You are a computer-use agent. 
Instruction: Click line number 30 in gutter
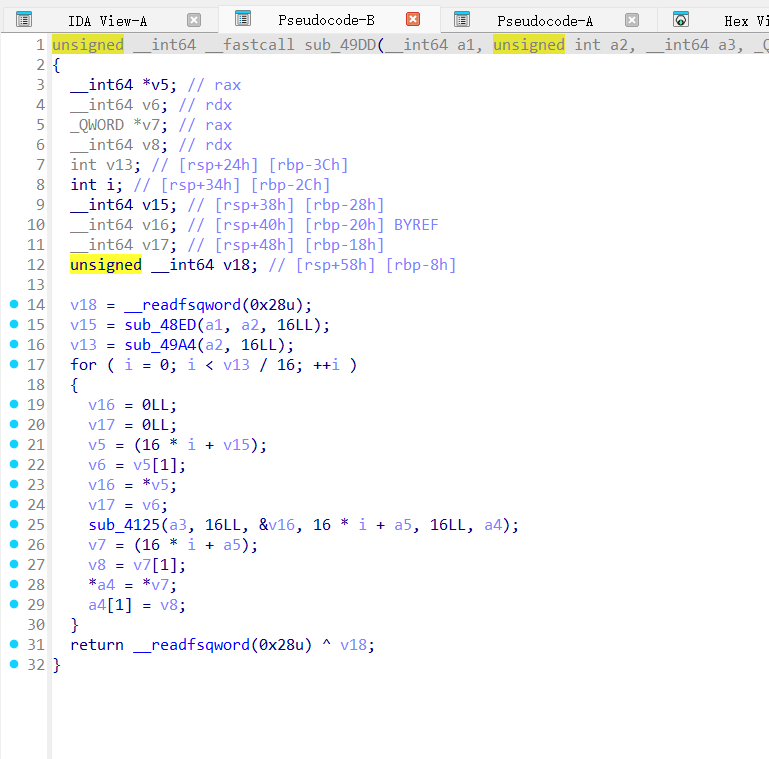point(36,625)
